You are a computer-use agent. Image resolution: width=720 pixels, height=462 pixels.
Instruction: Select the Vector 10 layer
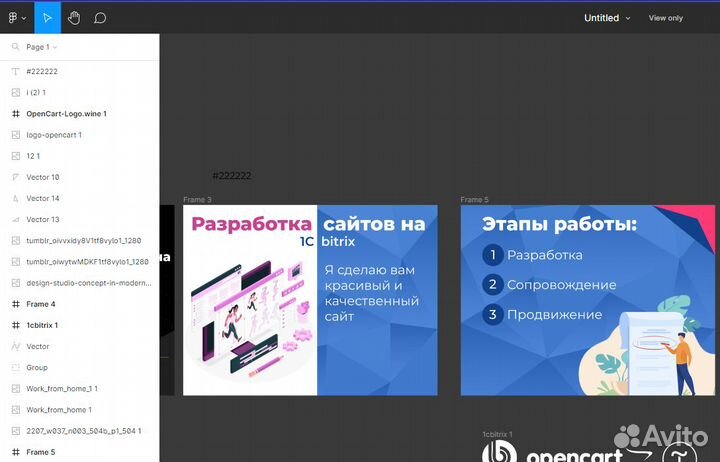pyautogui.click(x=80, y=177)
